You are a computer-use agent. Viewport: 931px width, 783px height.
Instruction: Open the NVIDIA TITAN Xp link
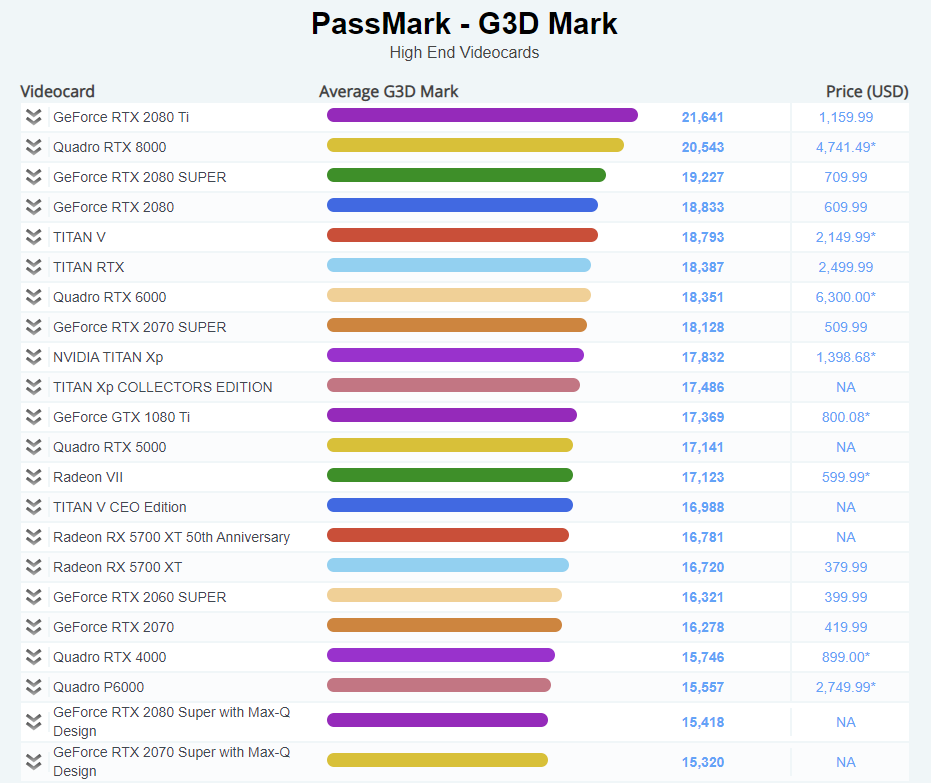coord(108,357)
